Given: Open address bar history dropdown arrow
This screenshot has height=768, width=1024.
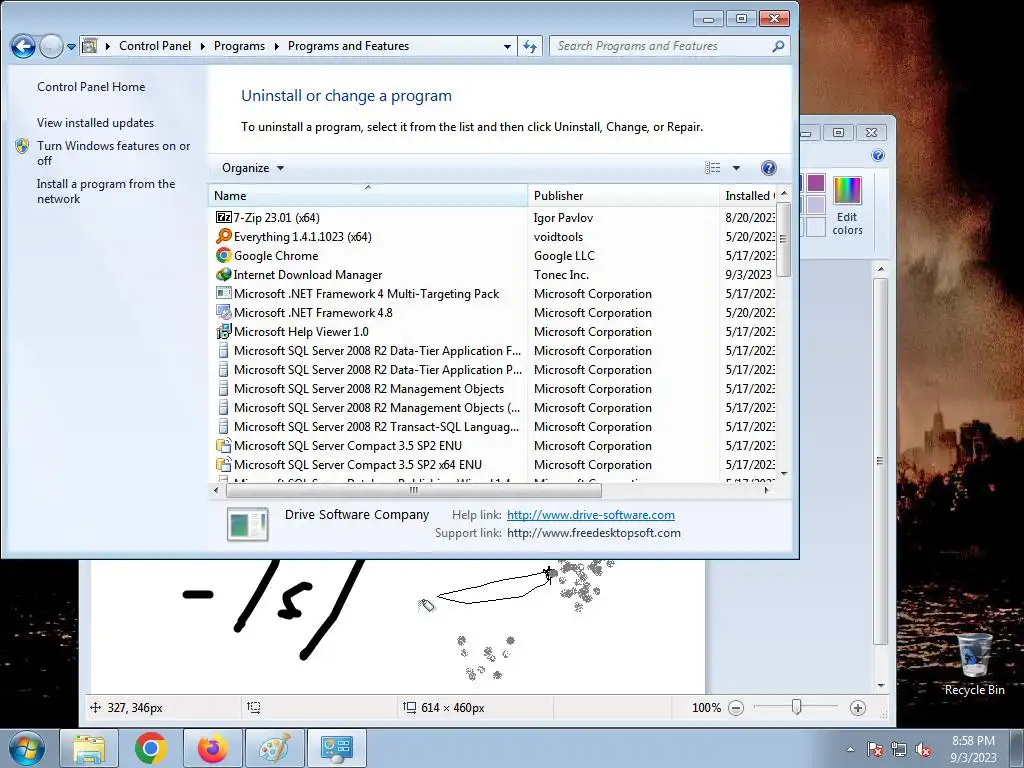Looking at the screenshot, I should 507,46.
